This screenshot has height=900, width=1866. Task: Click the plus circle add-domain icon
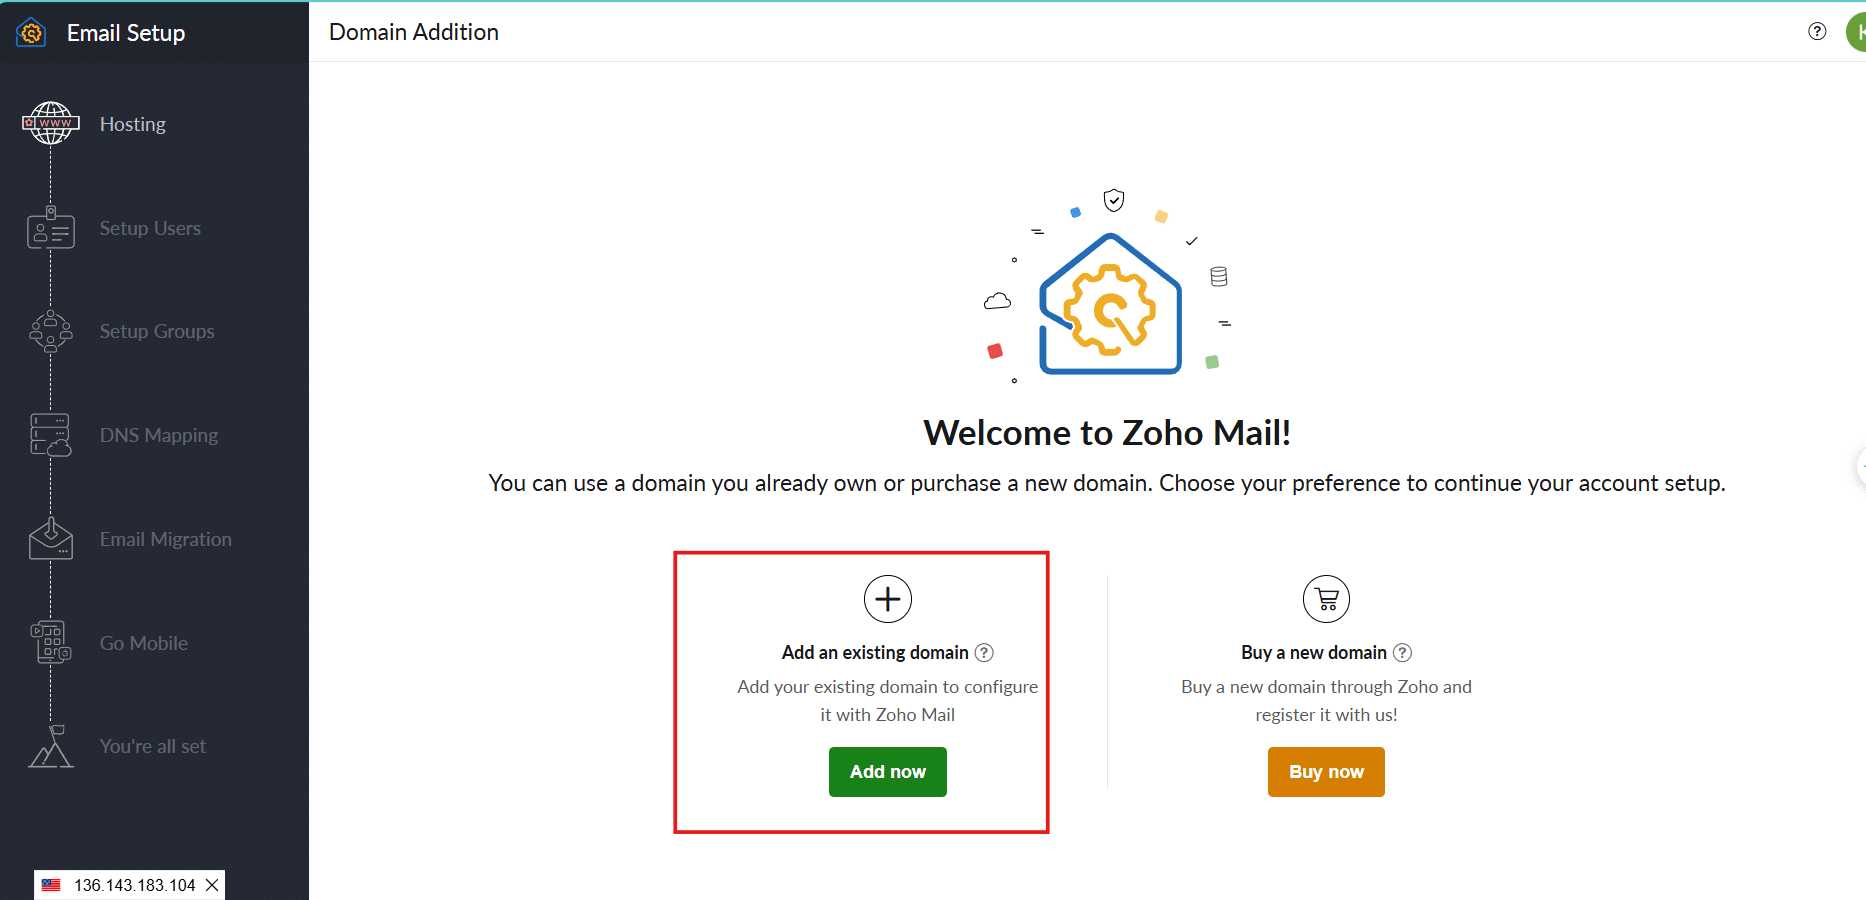[x=888, y=599]
